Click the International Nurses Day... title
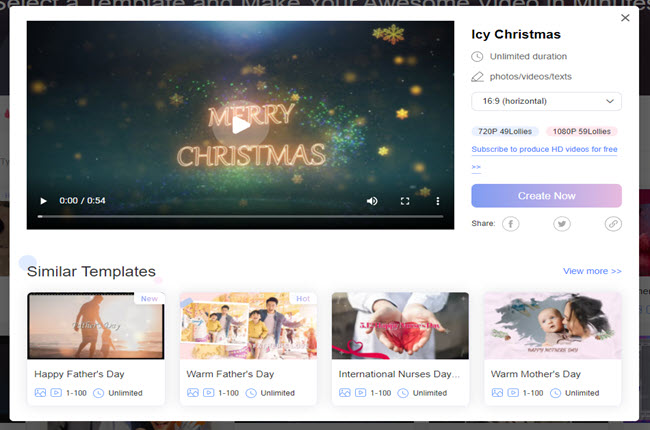Screen dimensions: 650x430 tap(399, 374)
